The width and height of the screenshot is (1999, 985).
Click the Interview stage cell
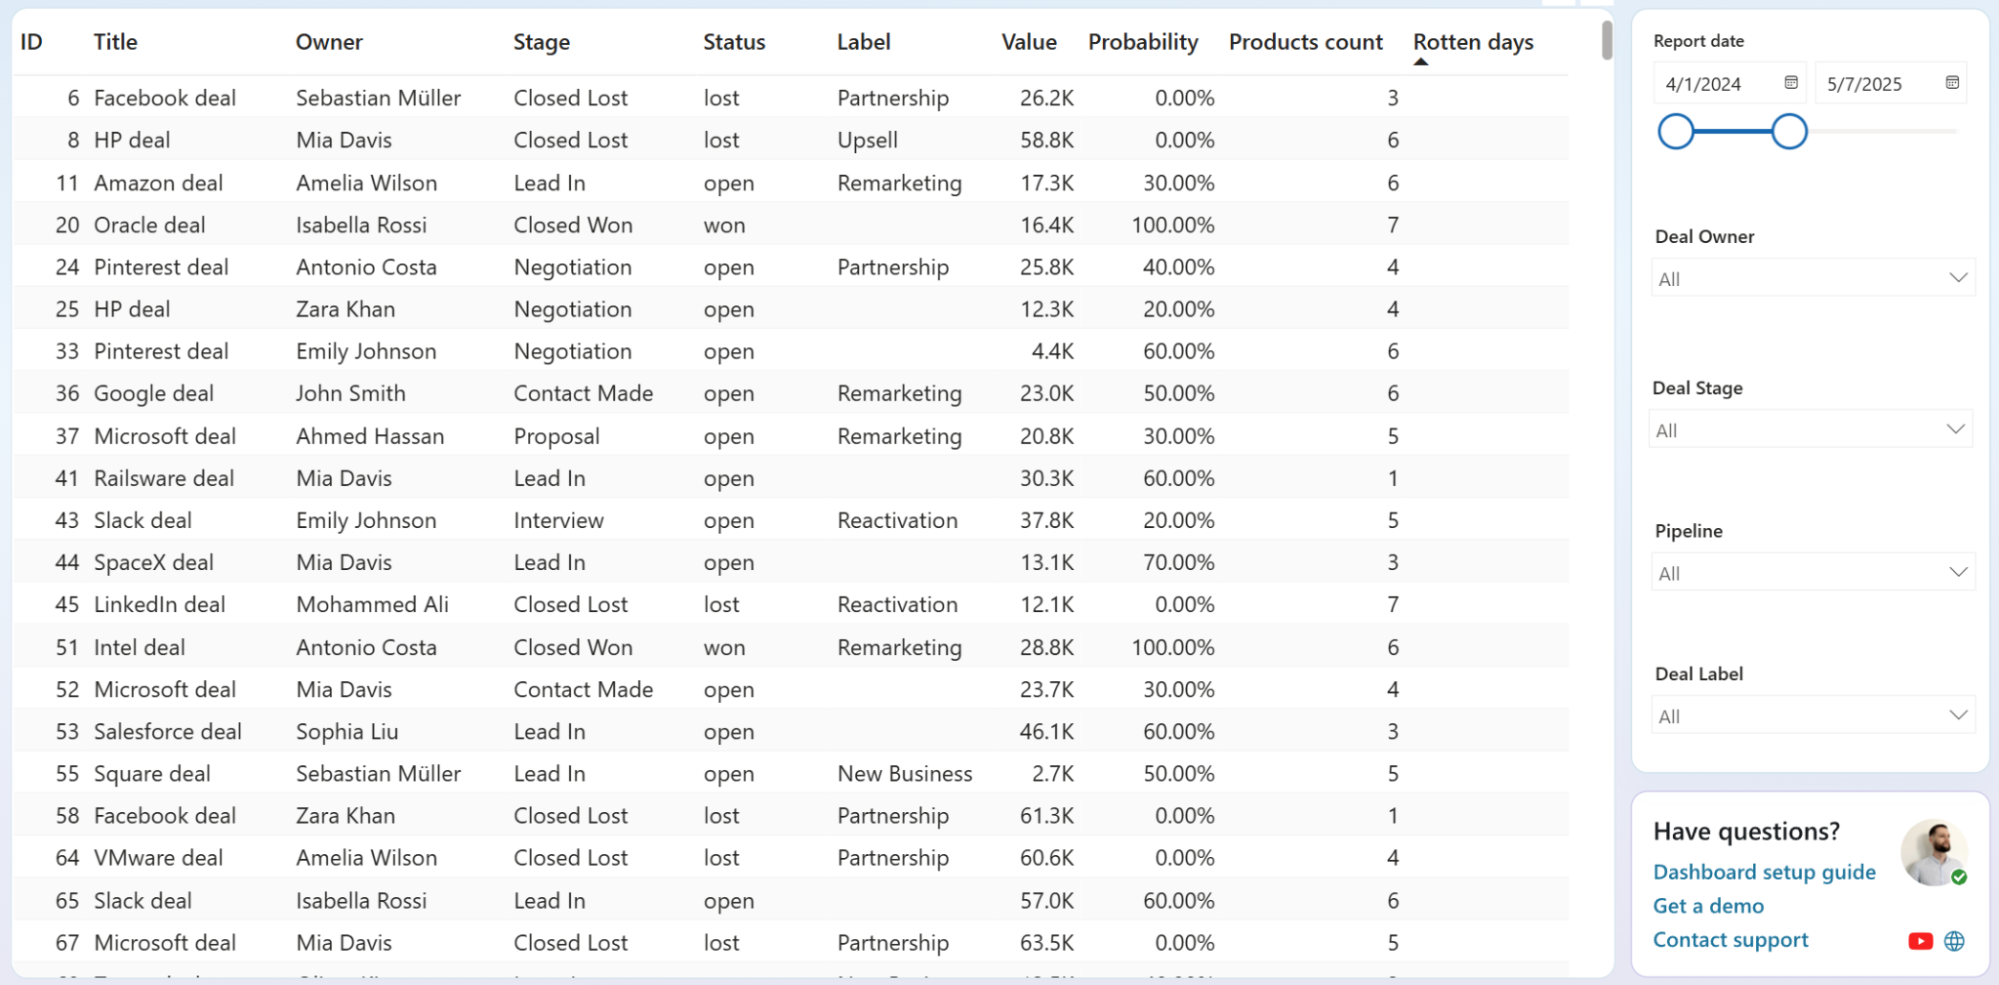pos(558,520)
